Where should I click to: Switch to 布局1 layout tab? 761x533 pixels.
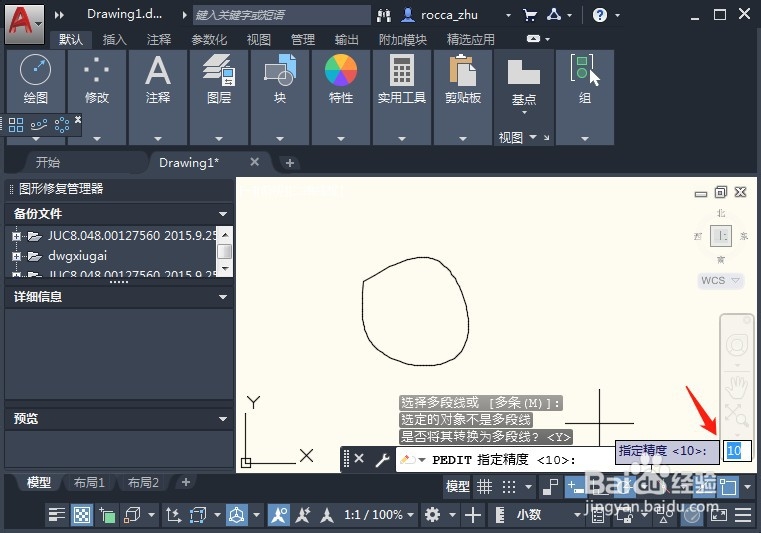(x=89, y=482)
